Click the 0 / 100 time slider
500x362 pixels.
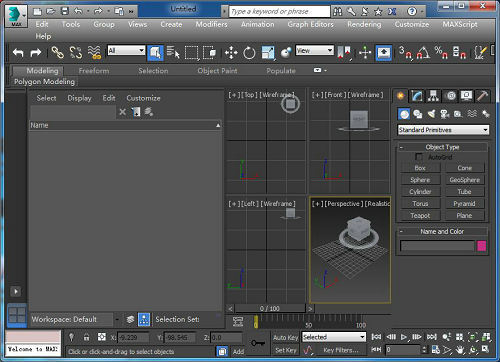pyautogui.click(x=270, y=308)
